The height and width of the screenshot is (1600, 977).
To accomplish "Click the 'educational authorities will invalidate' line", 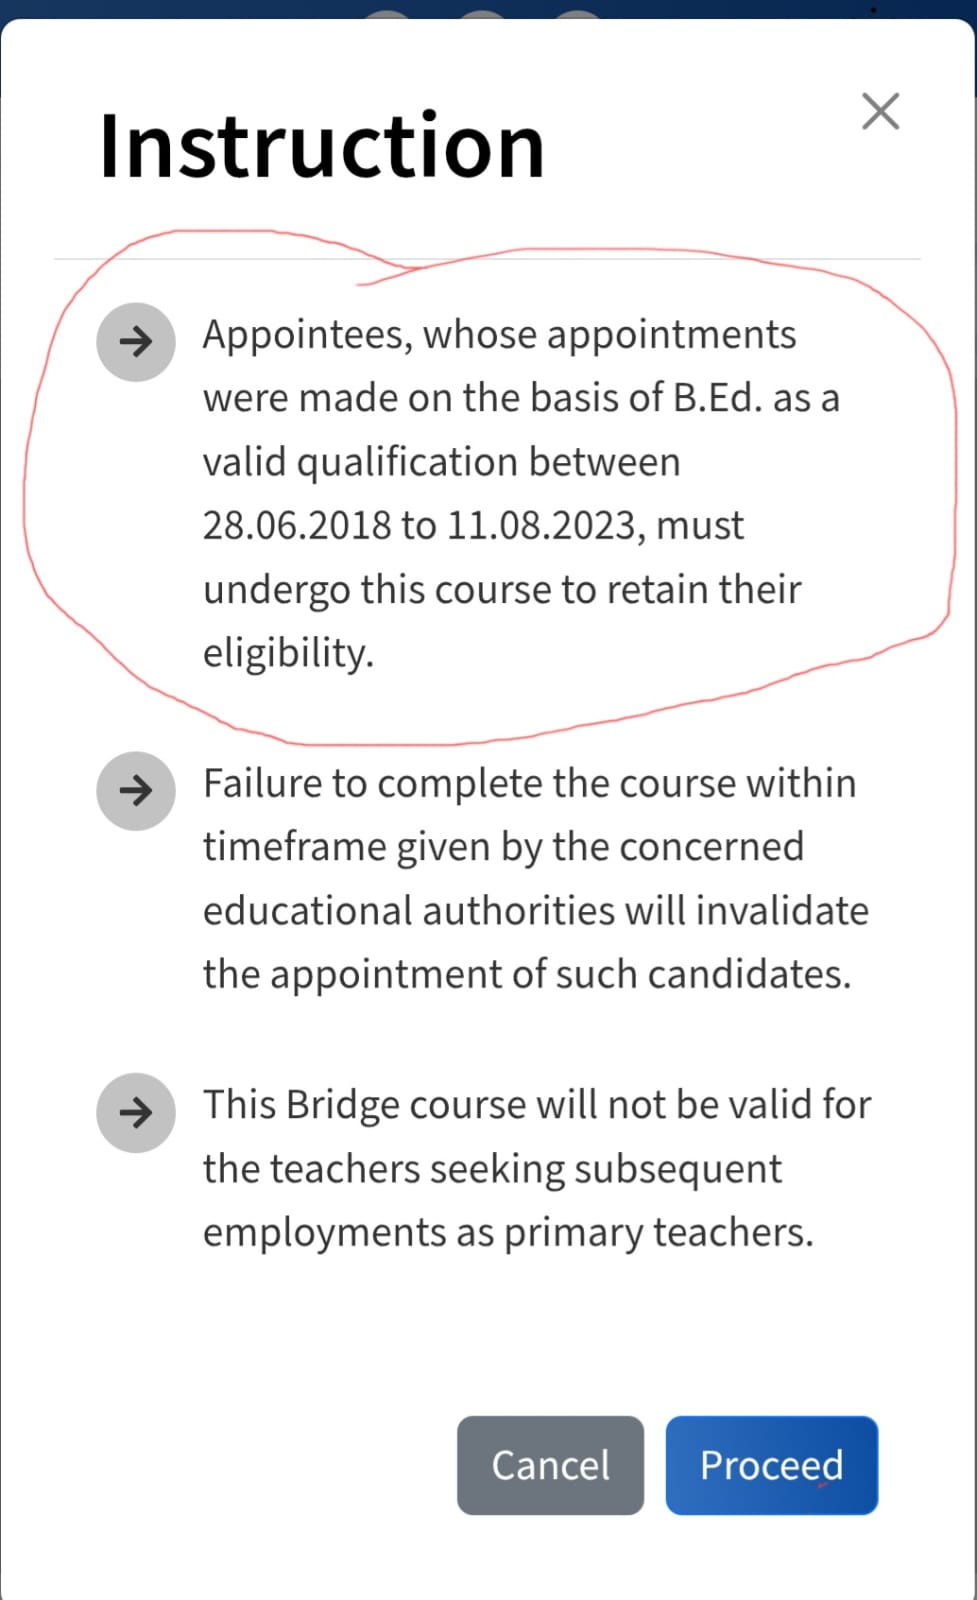I will click(x=535, y=911).
